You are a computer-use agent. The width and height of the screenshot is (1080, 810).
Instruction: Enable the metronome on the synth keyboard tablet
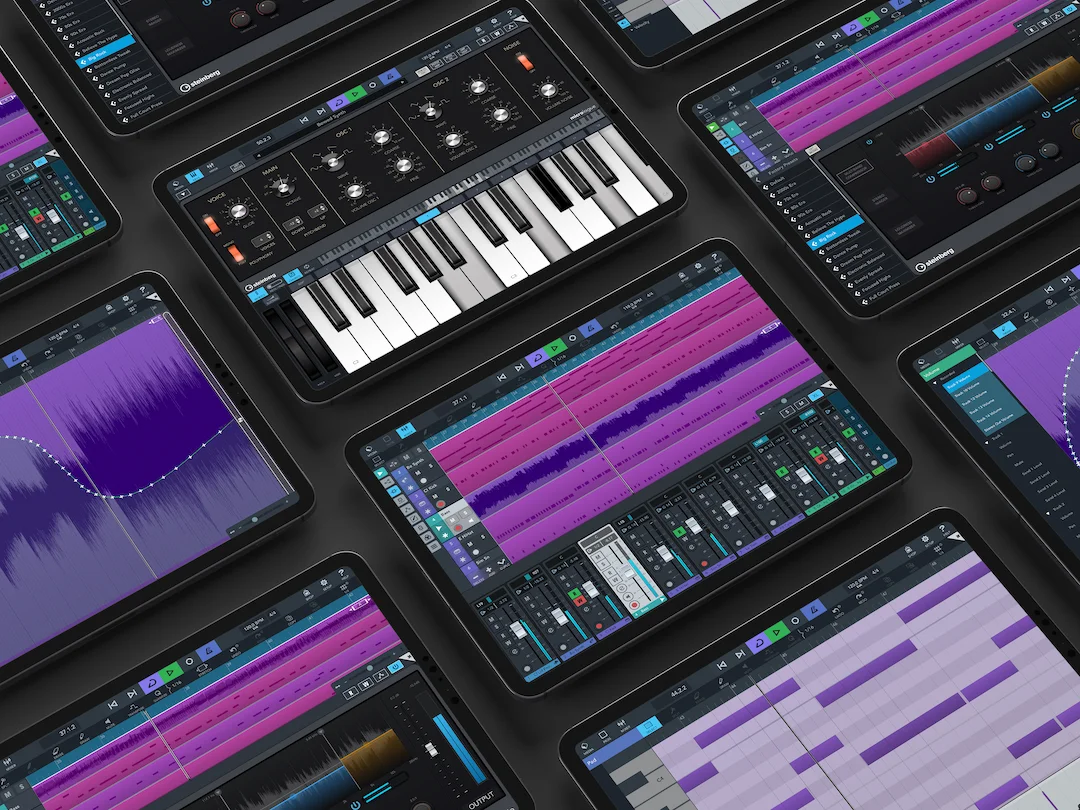389,76
